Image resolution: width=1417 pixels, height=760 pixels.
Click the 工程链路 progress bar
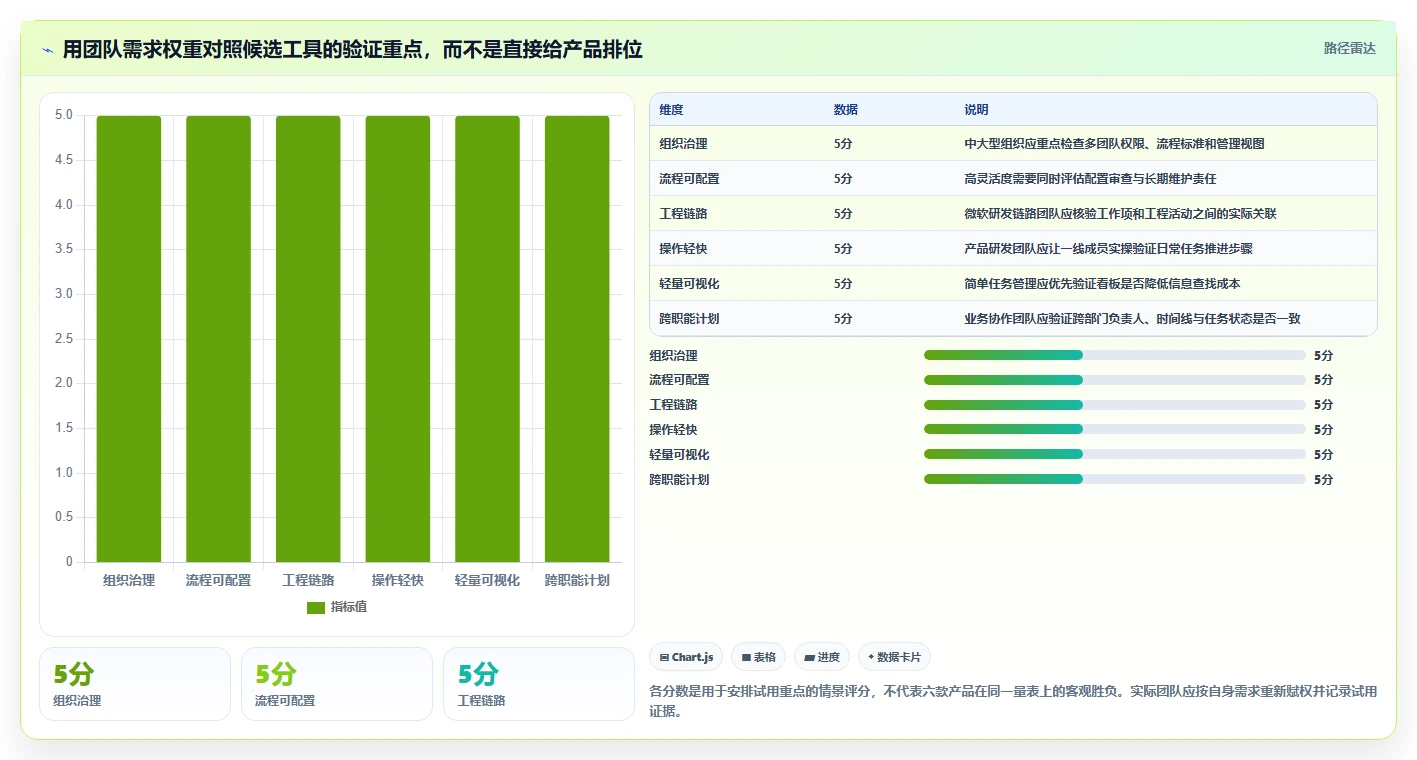(x=1115, y=405)
